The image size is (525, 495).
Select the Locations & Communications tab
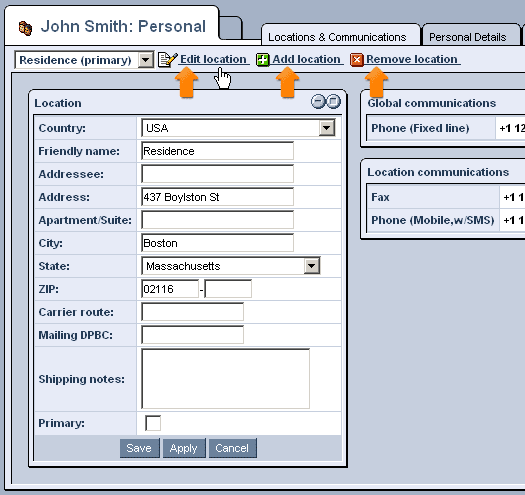pos(337,37)
